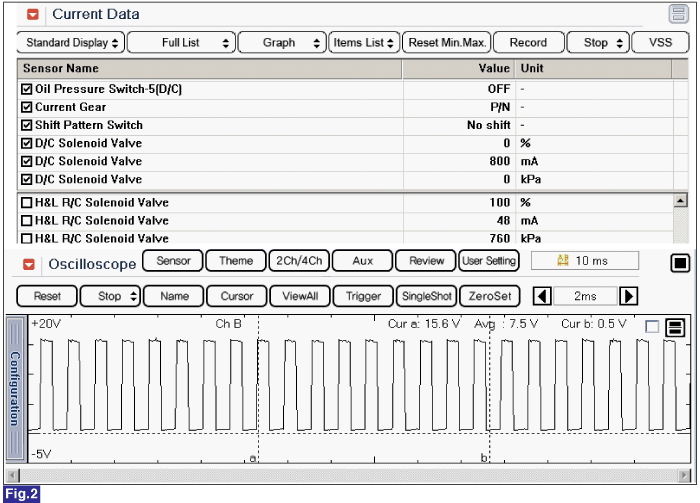The width and height of the screenshot is (700, 503).
Task: Click the Sensor button in Oscilloscope
Action: [173, 261]
